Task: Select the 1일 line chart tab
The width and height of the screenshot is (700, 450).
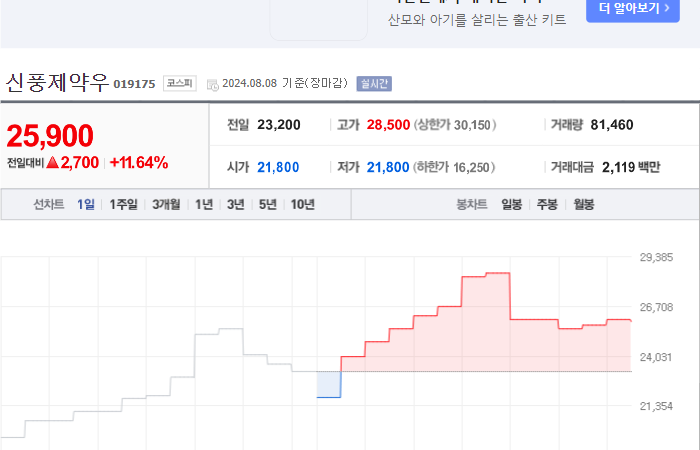Action: click(86, 204)
